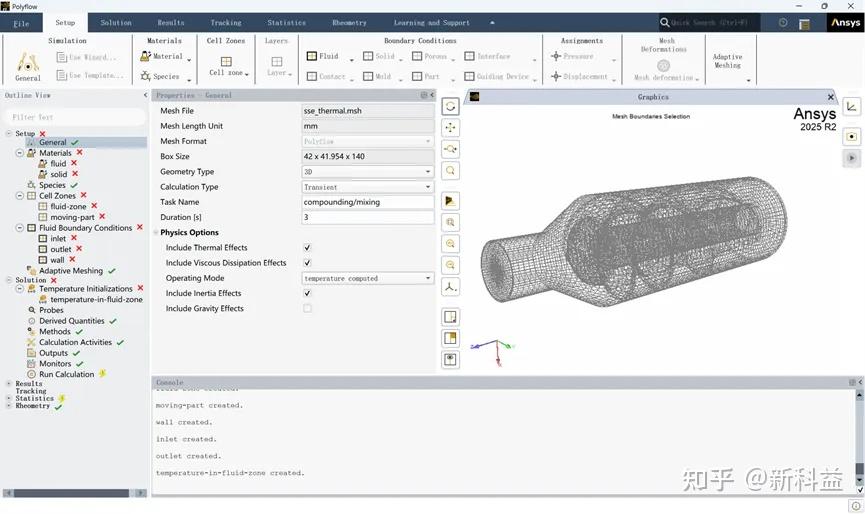Screen dimensions: 865x514
Task: Open the Adaptive Meshing ribbon dropdown arrow
Action: click(x=748, y=81)
